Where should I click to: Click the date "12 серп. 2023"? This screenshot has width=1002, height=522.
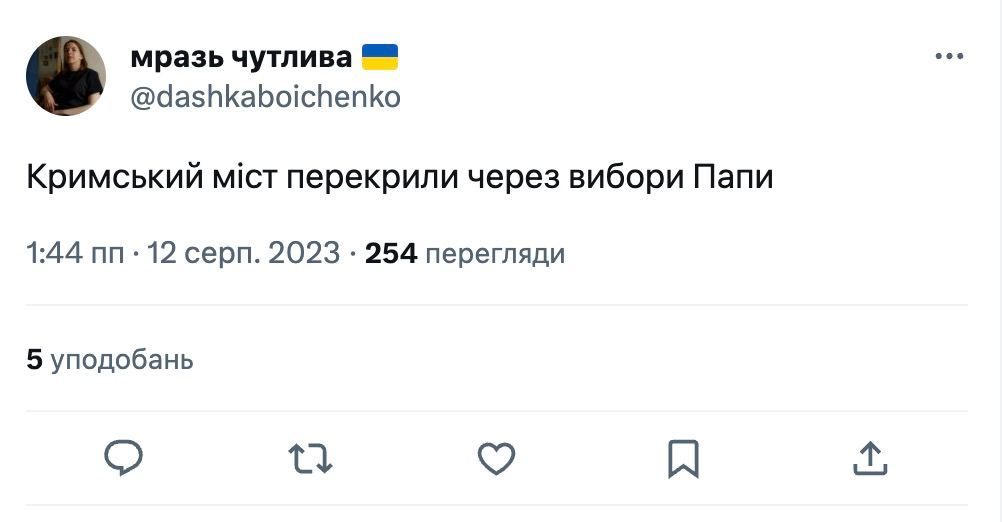(244, 254)
